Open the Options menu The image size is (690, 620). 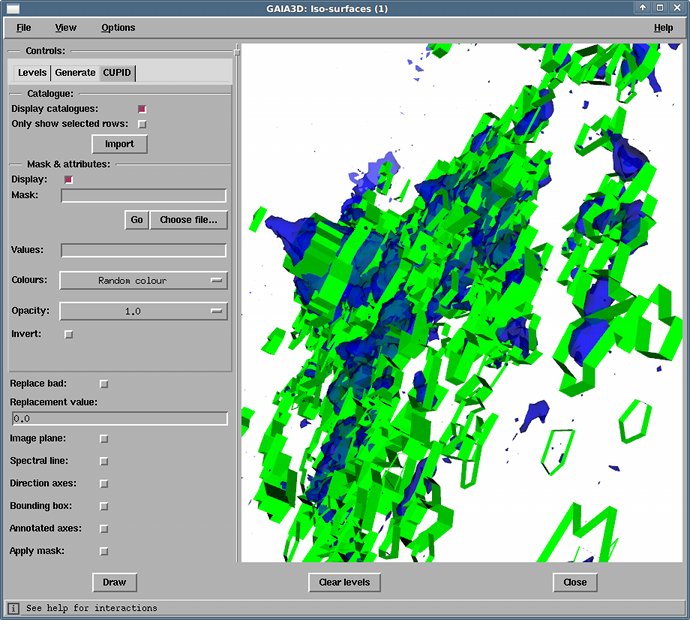(118, 28)
